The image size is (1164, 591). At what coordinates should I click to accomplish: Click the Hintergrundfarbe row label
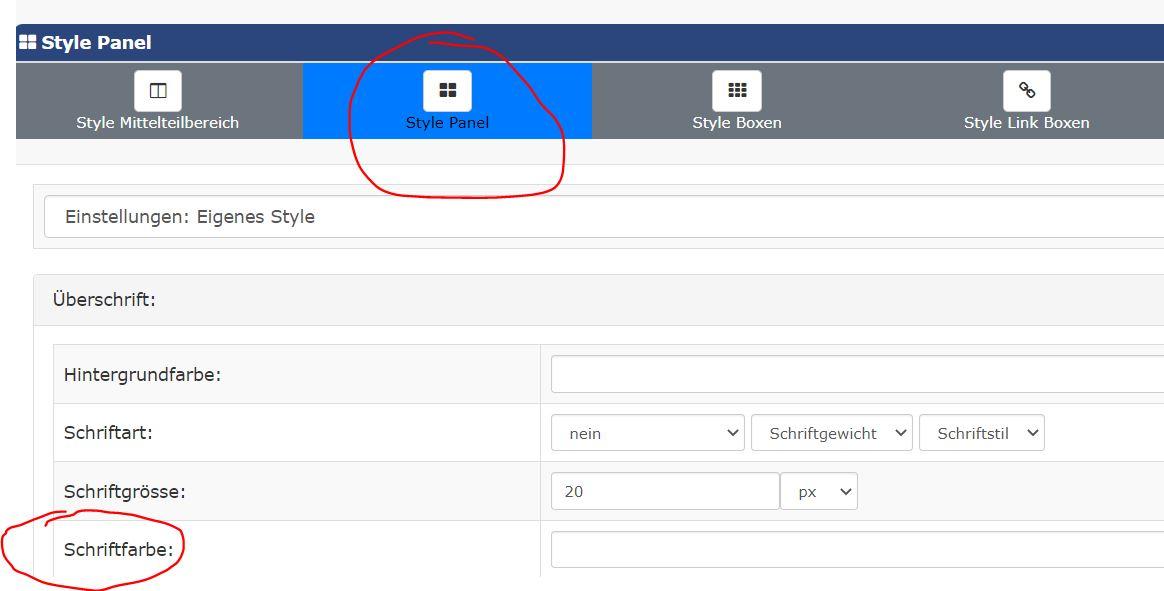point(142,375)
